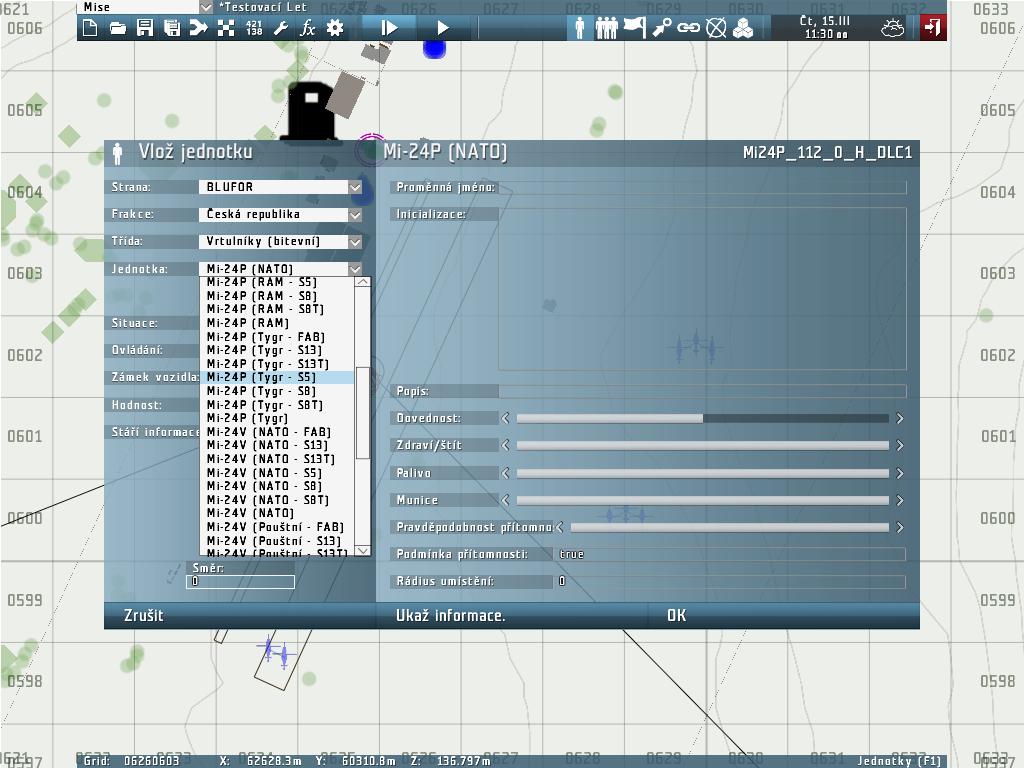Click the gear configuration icon in toolbar
Image resolution: width=1024 pixels, height=768 pixels.
pos(335,29)
